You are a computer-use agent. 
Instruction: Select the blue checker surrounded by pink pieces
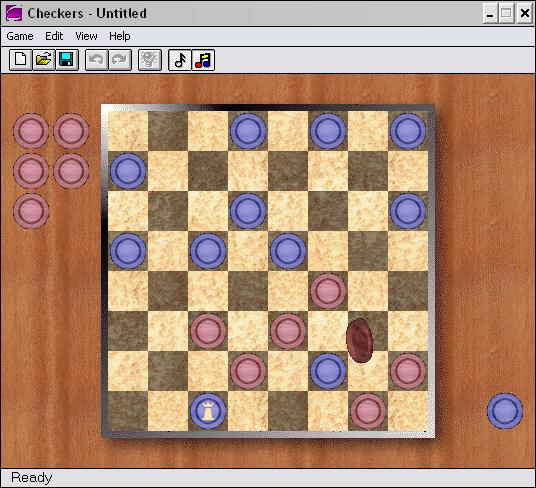(328, 371)
